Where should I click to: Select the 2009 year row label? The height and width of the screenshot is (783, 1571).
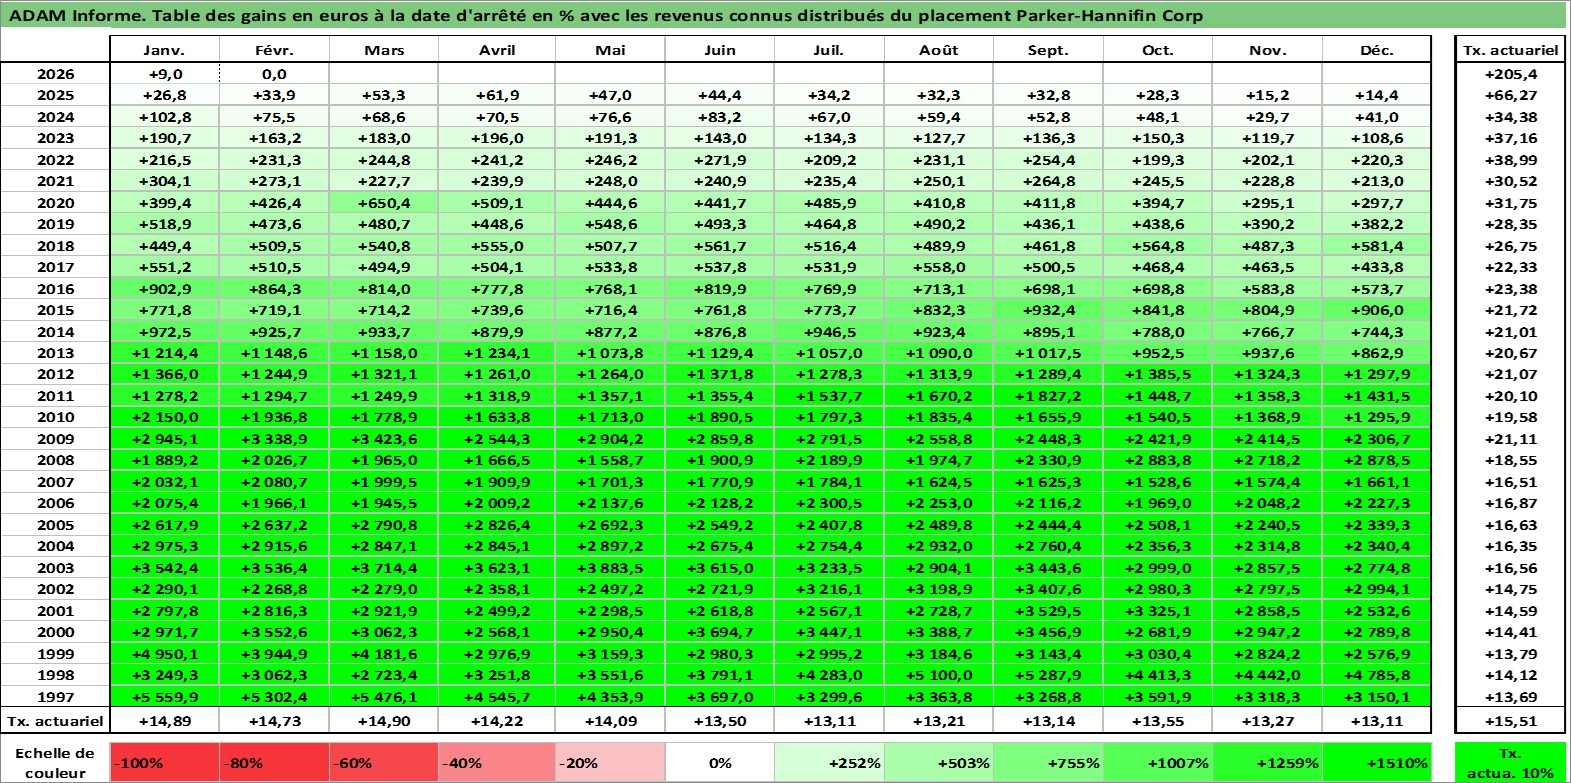tap(55, 439)
